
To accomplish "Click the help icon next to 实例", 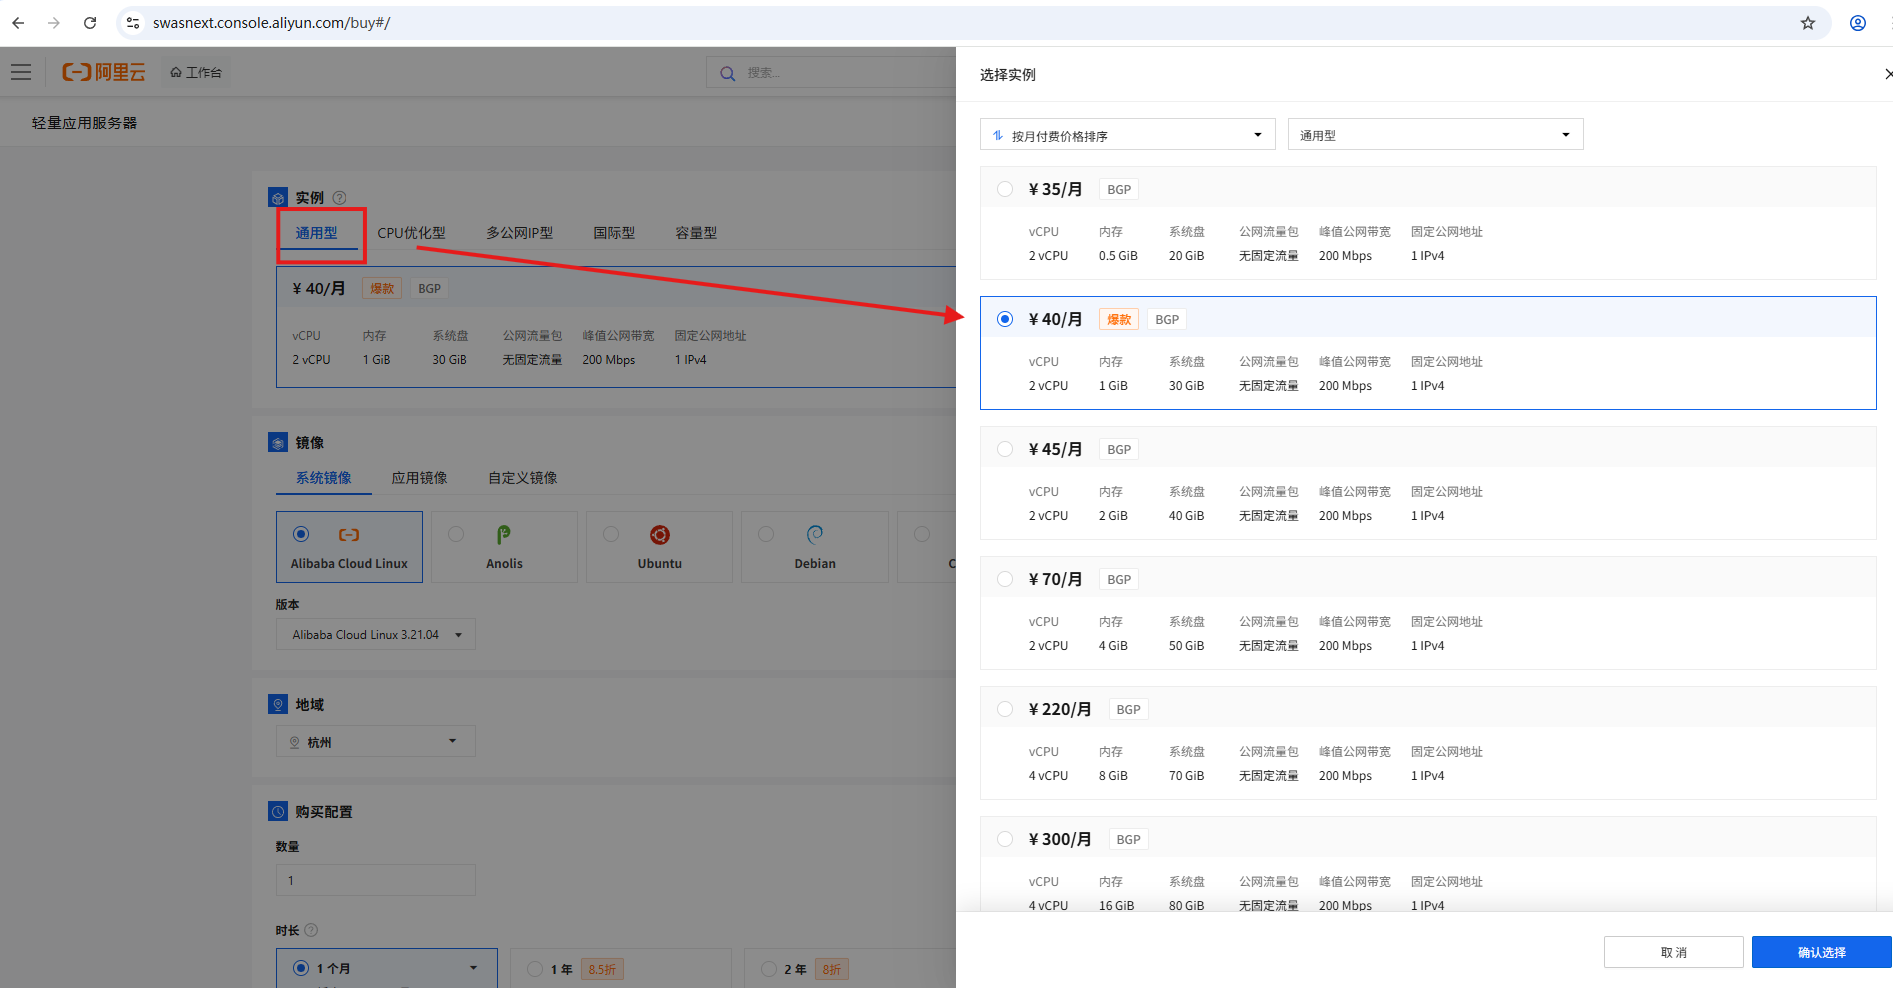I will 339,198.
